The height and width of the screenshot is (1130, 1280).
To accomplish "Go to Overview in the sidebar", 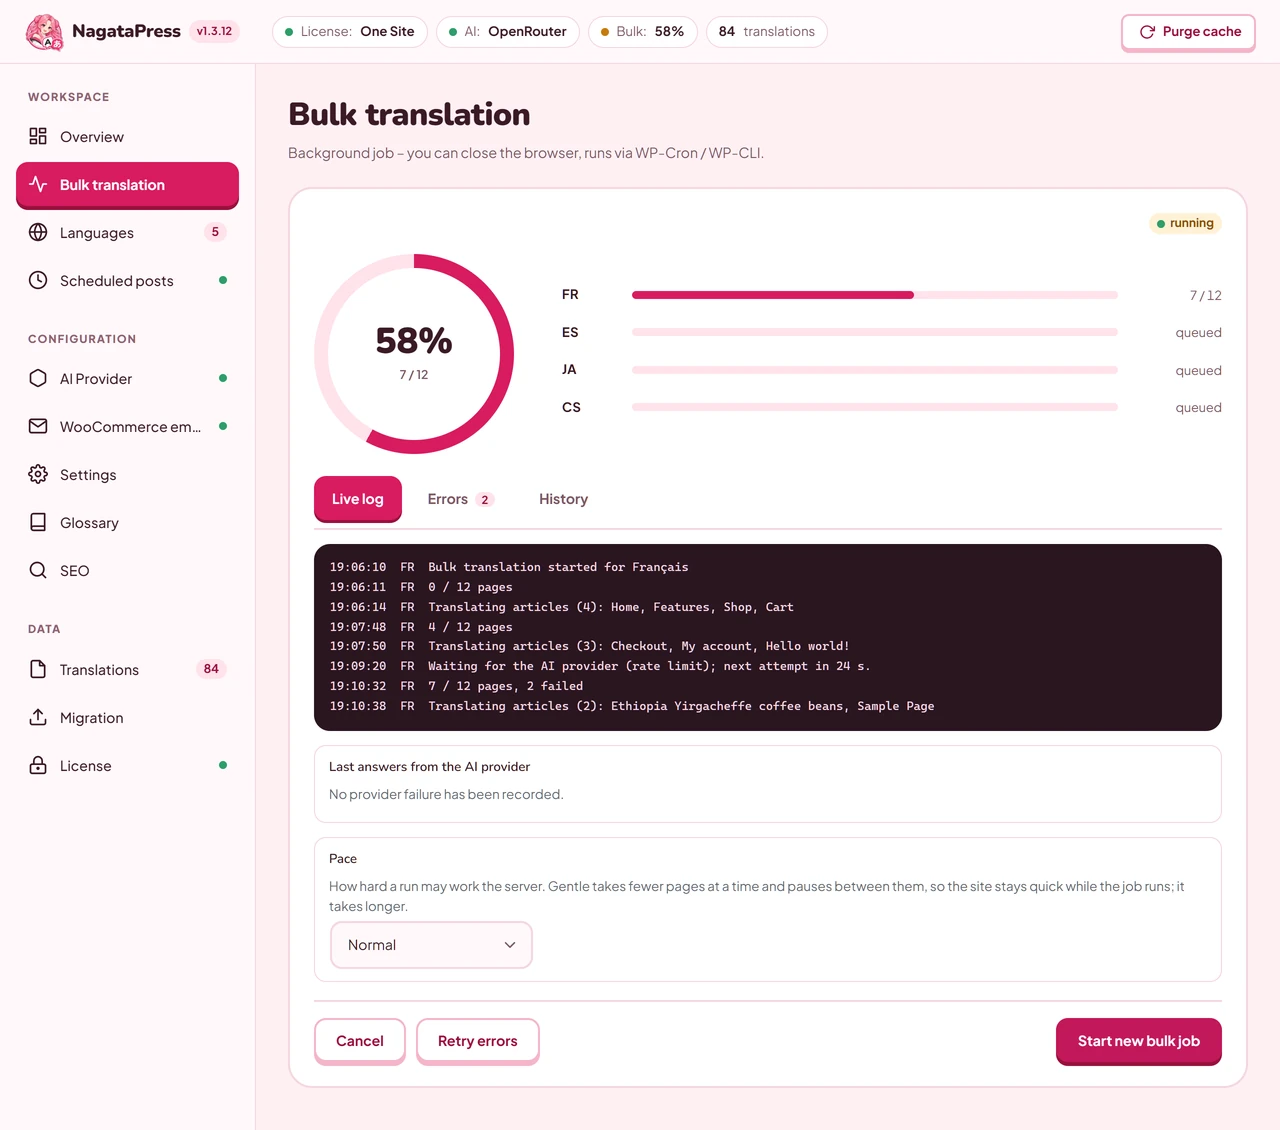I will [127, 137].
